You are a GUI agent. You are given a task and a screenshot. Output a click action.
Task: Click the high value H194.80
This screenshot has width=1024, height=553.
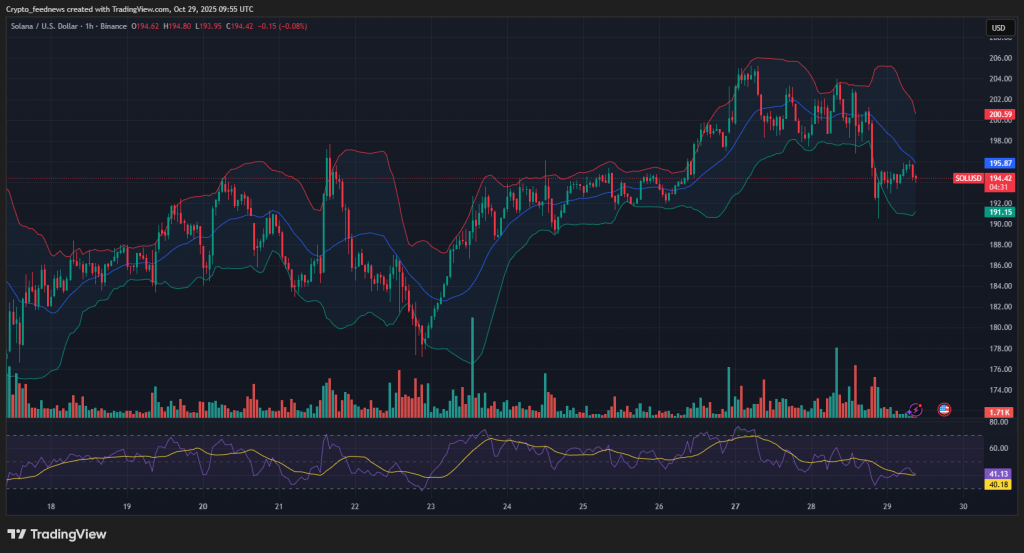[x=177, y=26]
